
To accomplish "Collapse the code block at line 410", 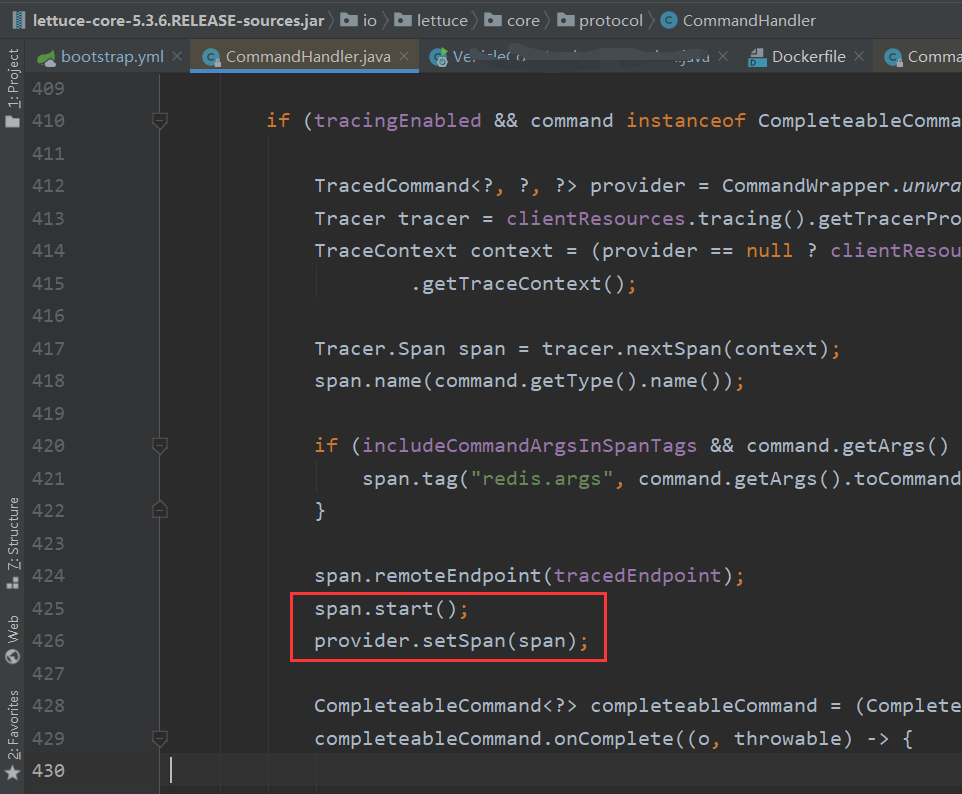I will click(x=160, y=120).
